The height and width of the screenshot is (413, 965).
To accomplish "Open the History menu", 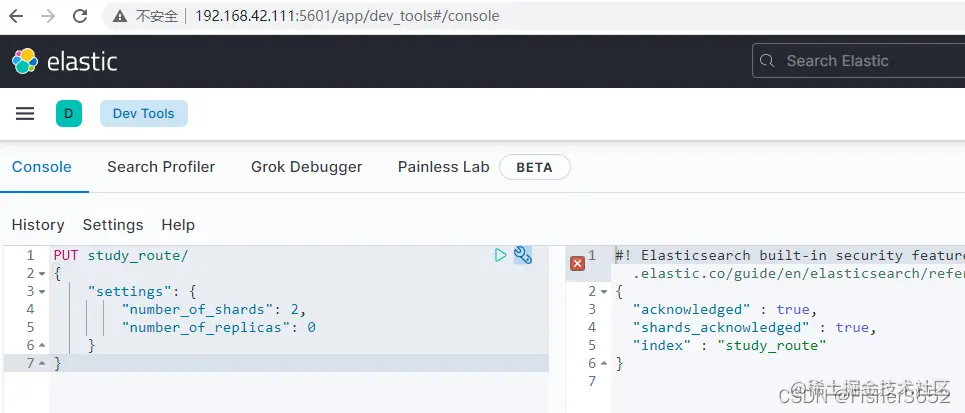I will point(38,225).
